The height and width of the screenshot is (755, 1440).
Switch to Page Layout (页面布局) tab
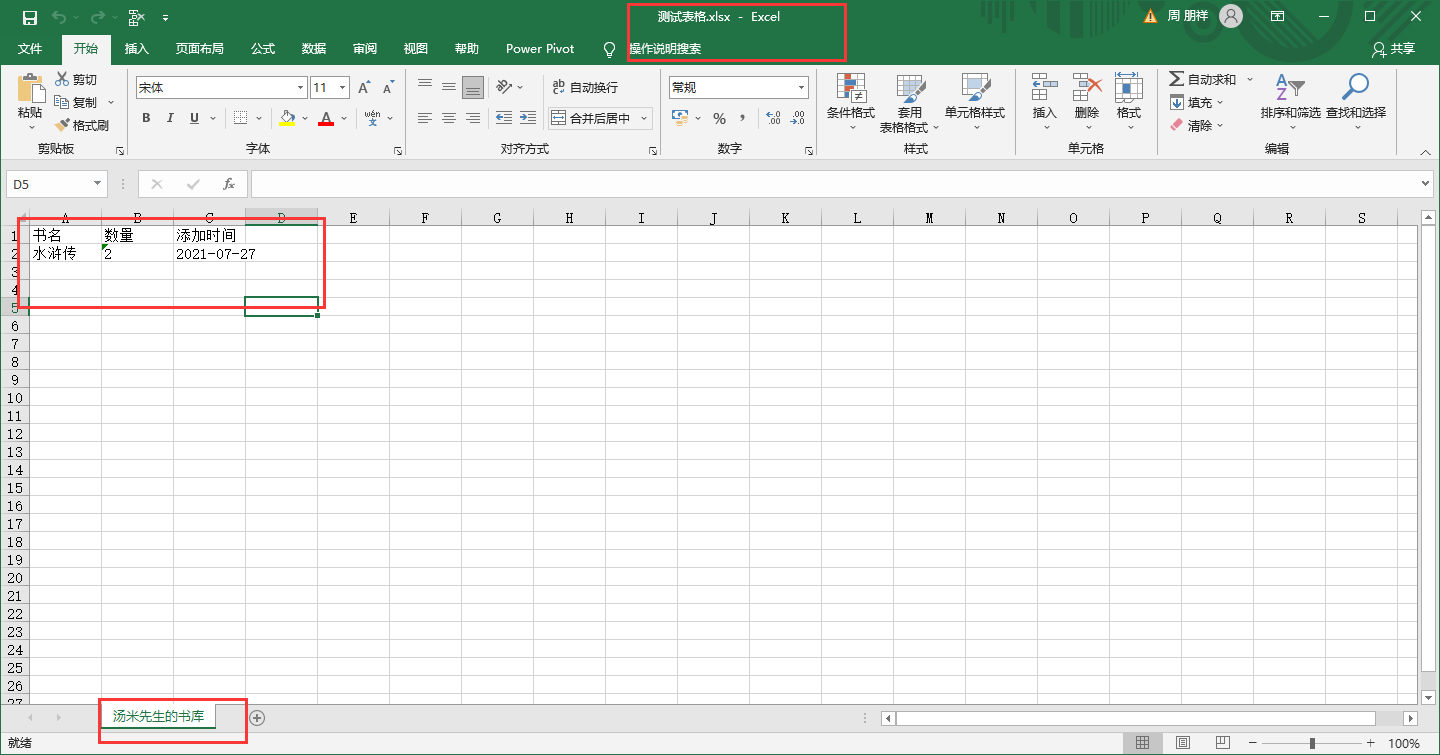tap(200, 49)
